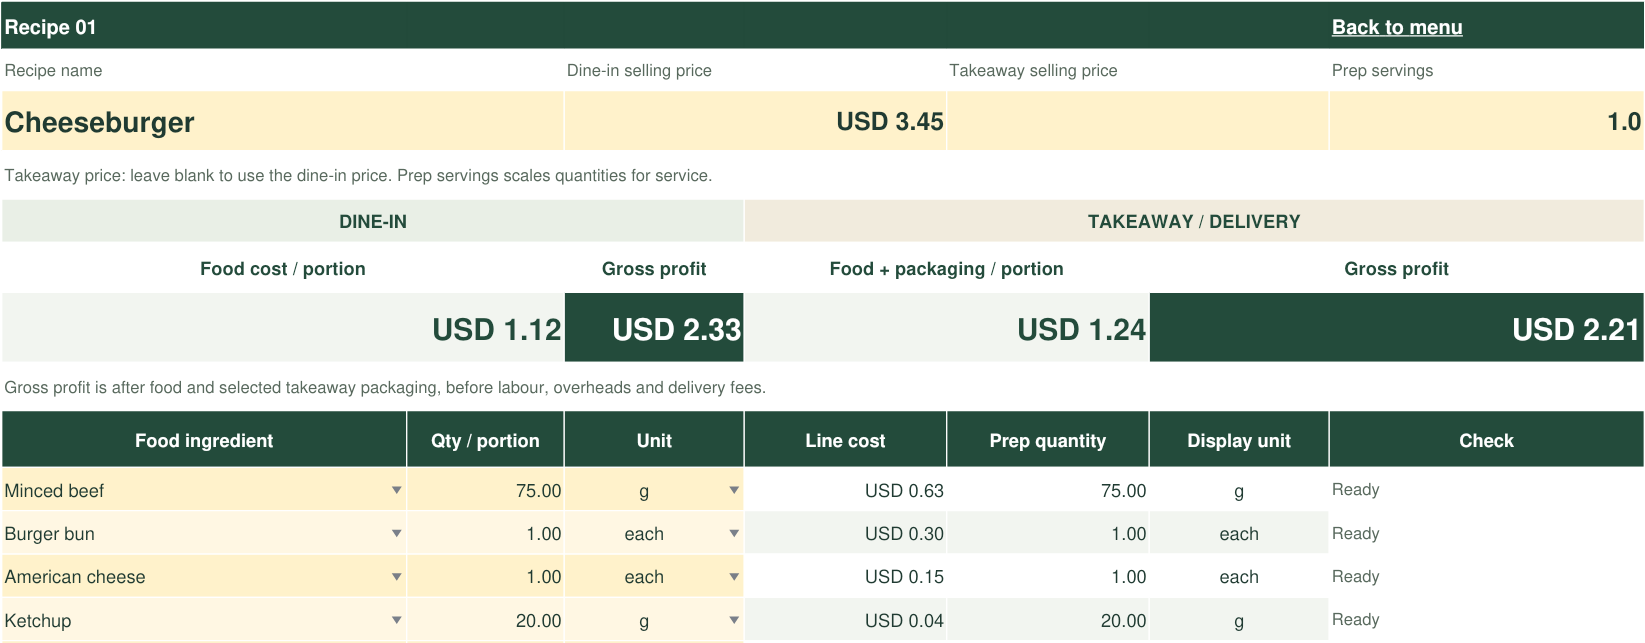The height and width of the screenshot is (643, 1645).
Task: Select display unit each for Burger bun
Action: coord(1239,533)
